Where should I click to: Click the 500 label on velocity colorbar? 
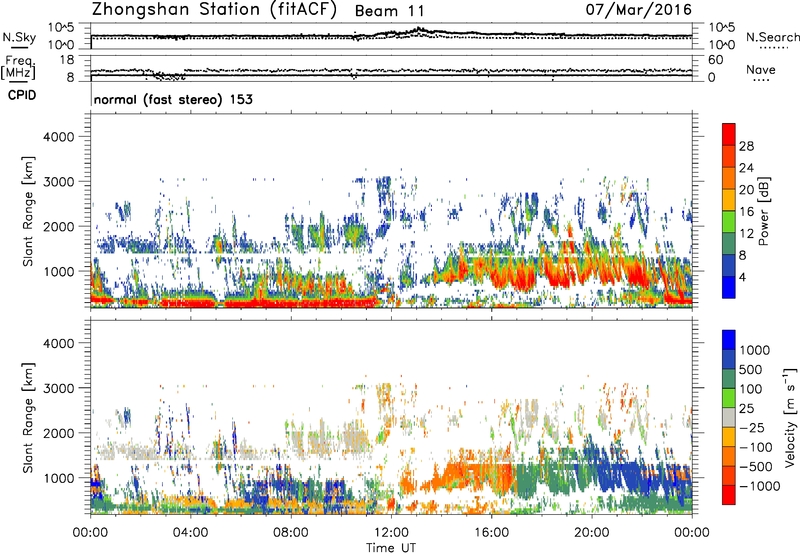click(x=751, y=370)
